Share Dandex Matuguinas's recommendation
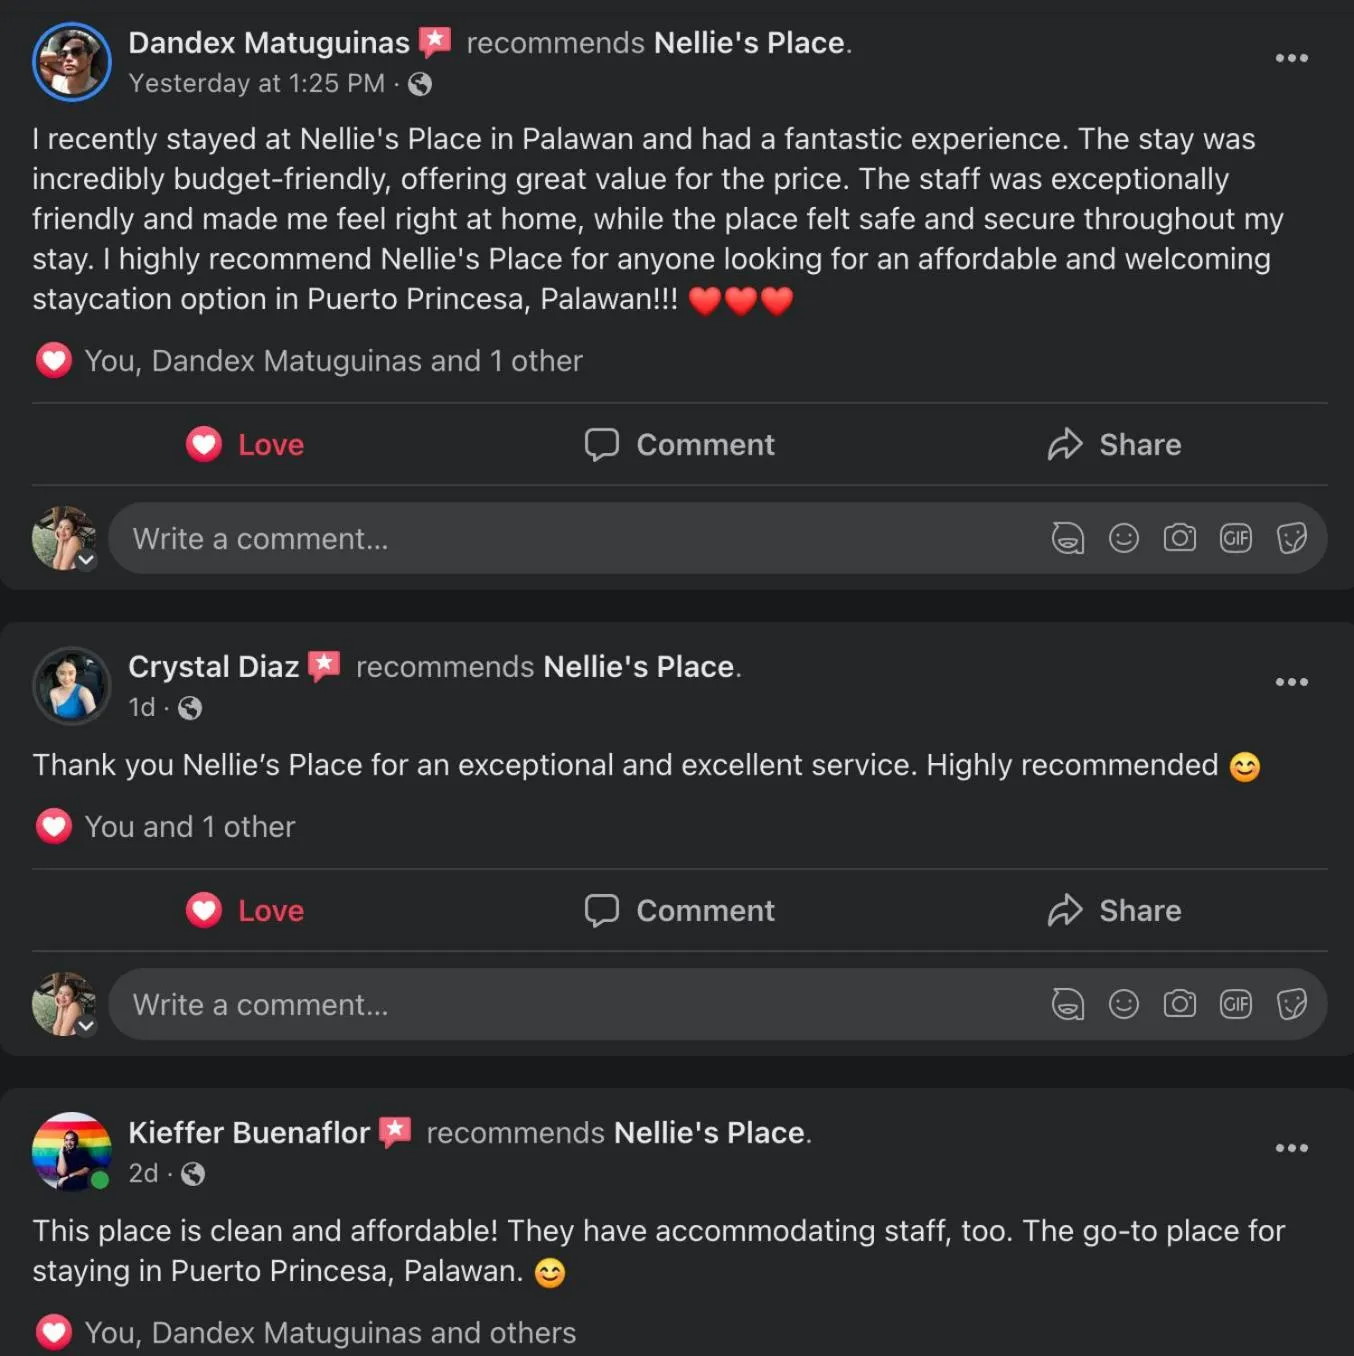 point(1114,444)
